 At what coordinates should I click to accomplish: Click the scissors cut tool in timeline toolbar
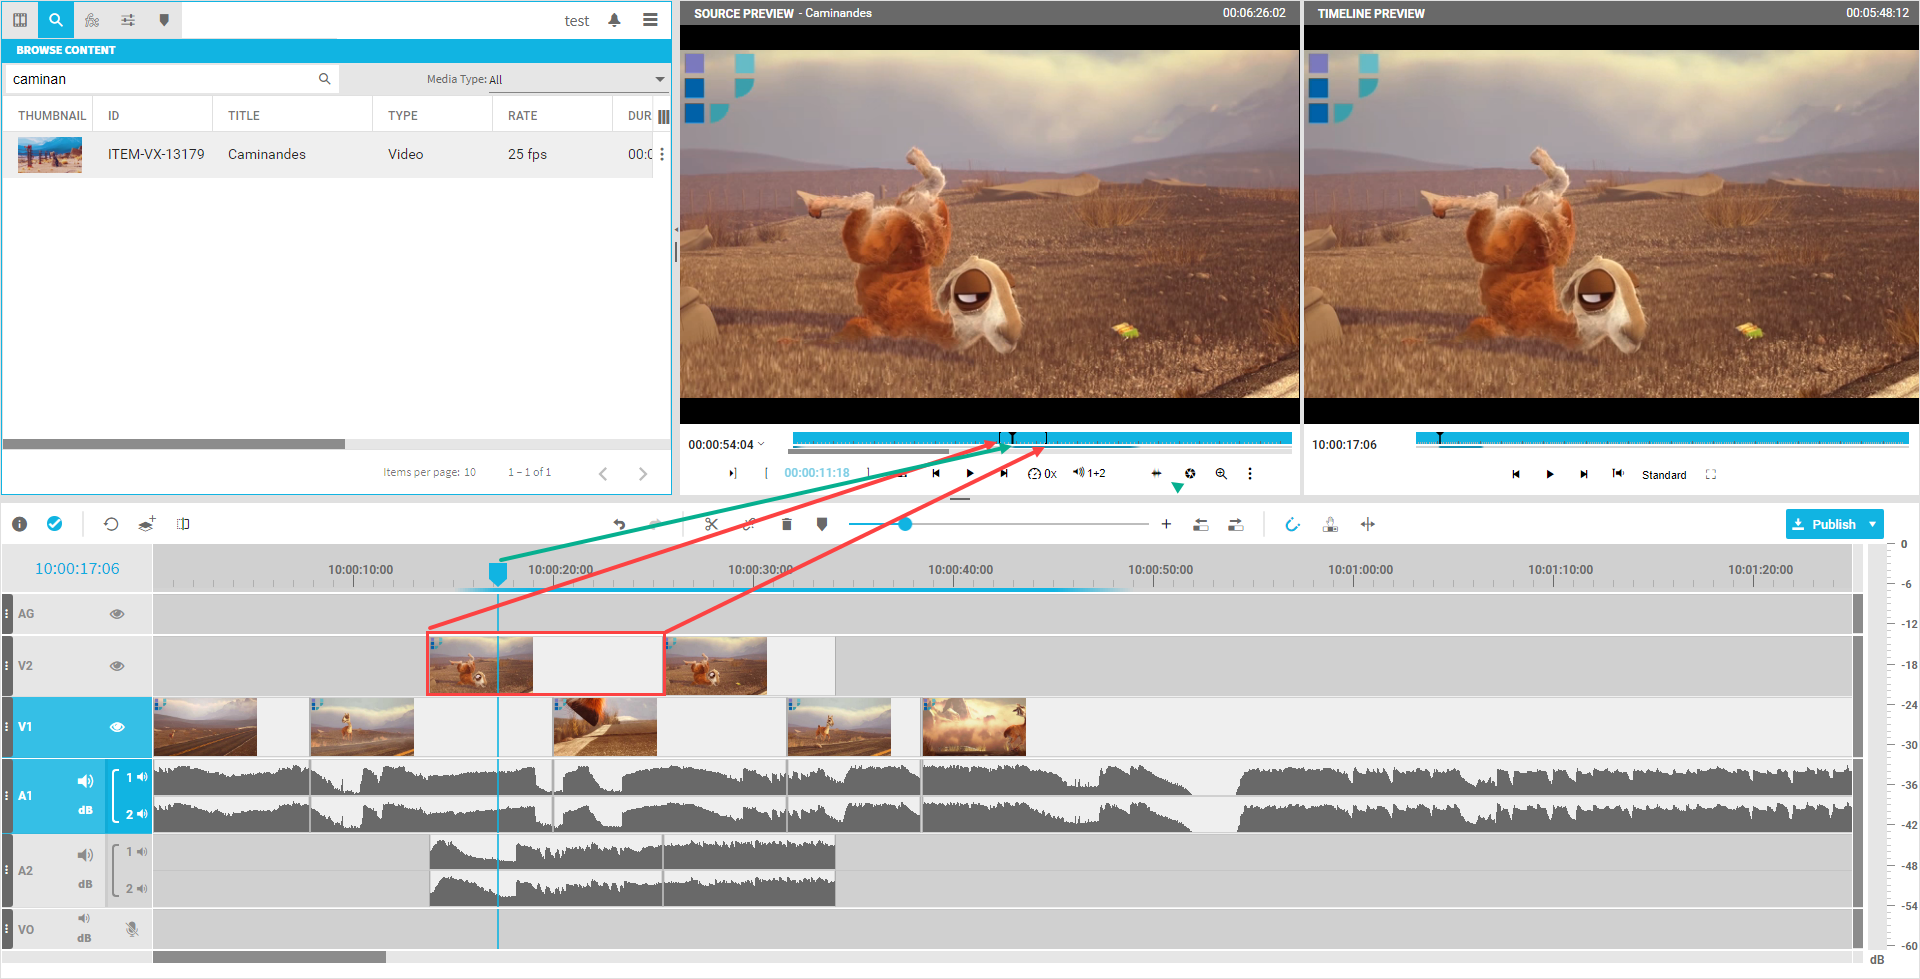pyautogui.click(x=711, y=524)
